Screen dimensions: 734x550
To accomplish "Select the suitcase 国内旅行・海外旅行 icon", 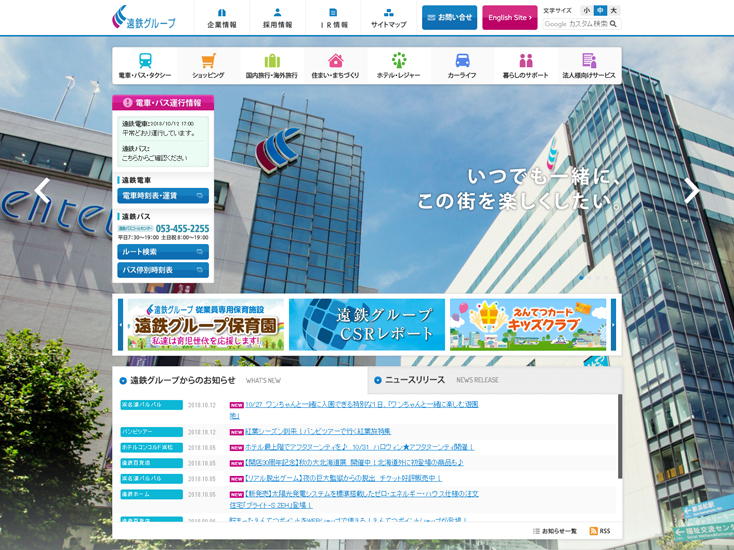I will (272, 60).
